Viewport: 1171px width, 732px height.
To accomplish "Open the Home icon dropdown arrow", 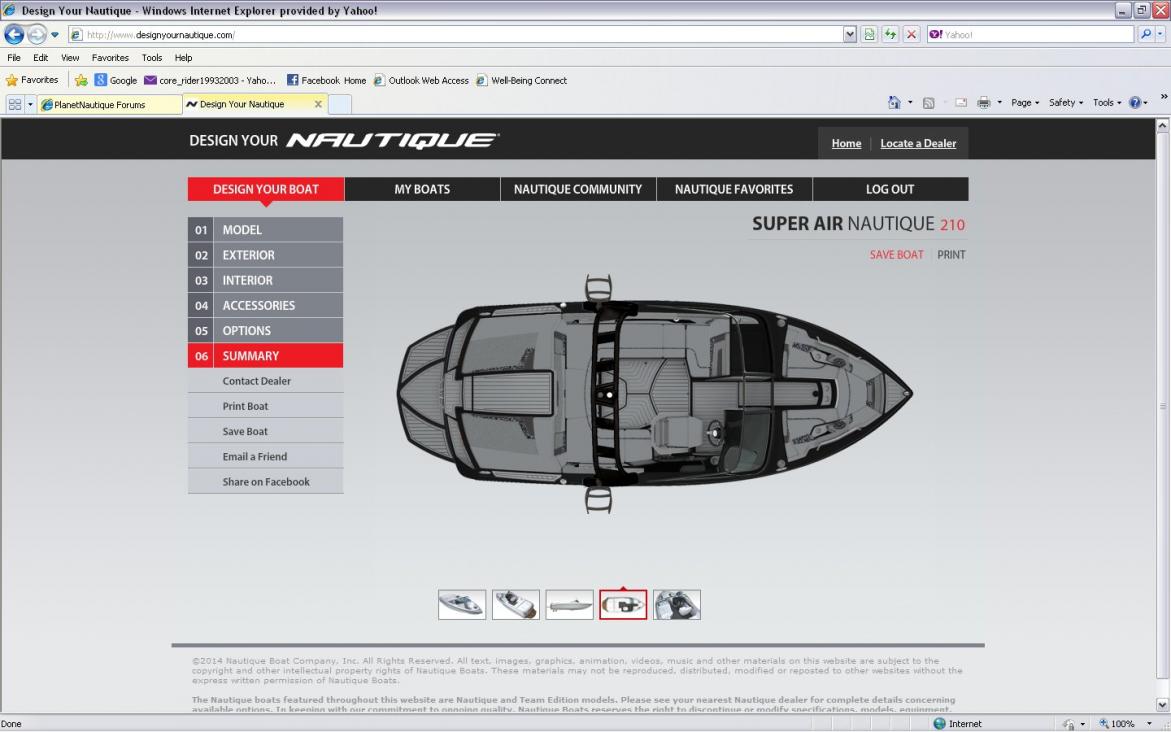I will (910, 102).
